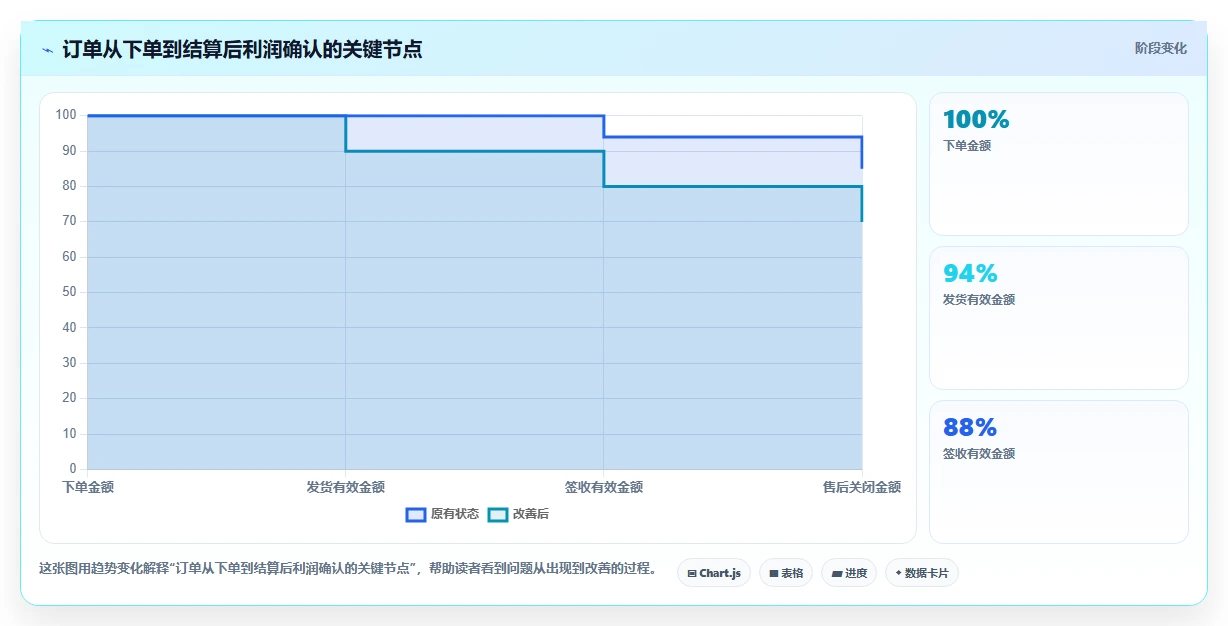Click the description text below the chart

(349, 569)
